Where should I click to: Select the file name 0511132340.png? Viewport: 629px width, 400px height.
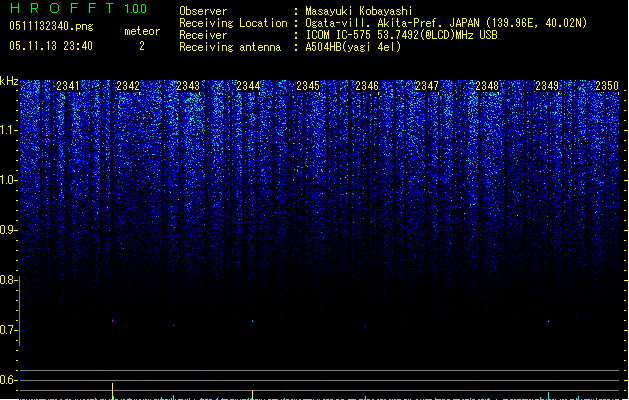(x=51, y=26)
